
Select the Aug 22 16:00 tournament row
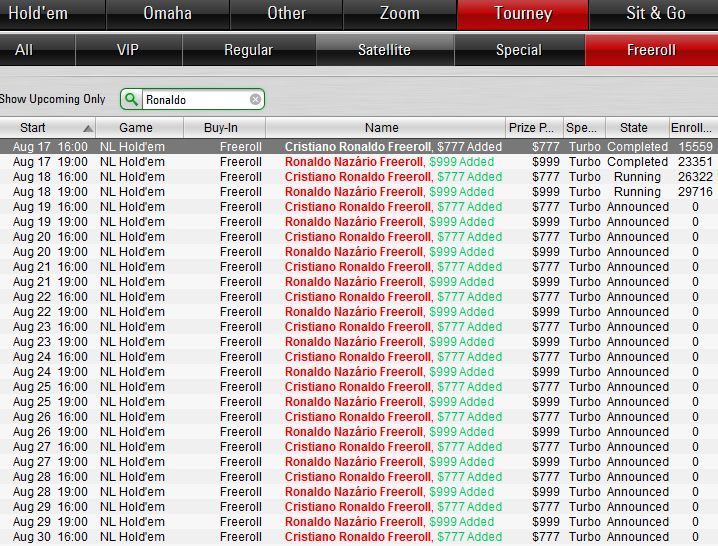click(359, 297)
